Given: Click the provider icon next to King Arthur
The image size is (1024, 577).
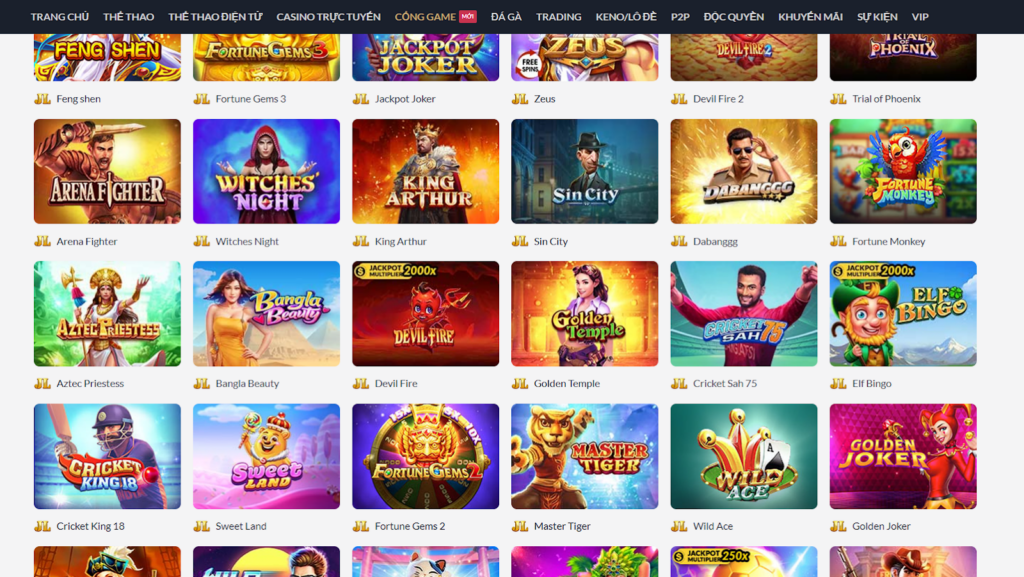Looking at the screenshot, I should (361, 242).
